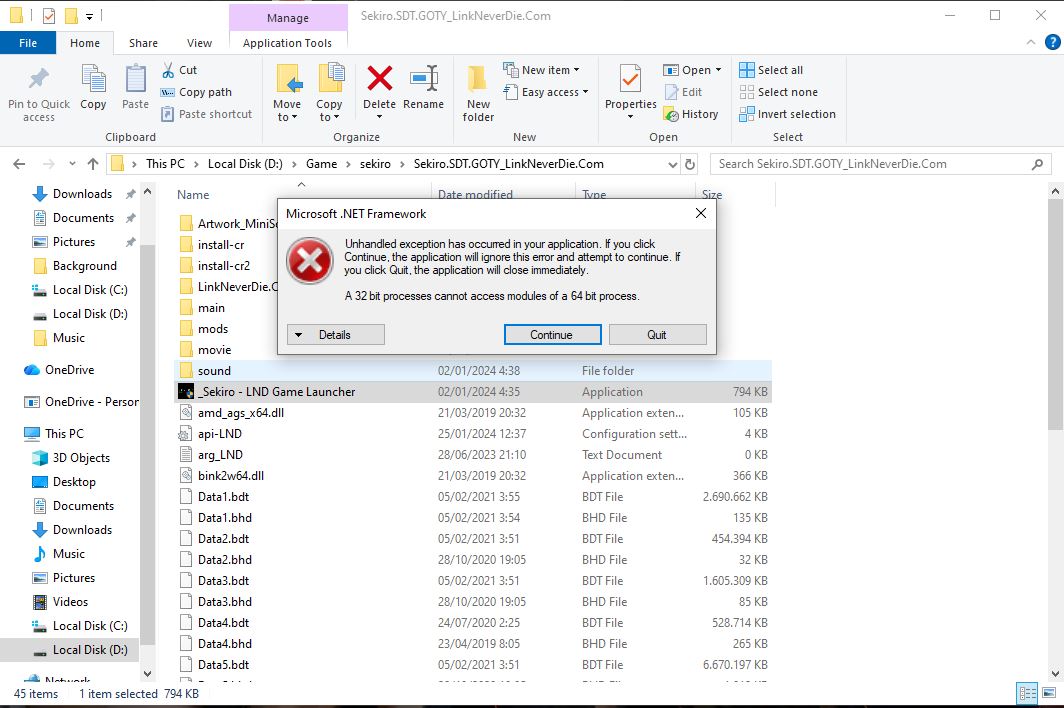The width and height of the screenshot is (1064, 708).
Task: Click the file list vertical scrollbar
Action: tap(1055, 314)
